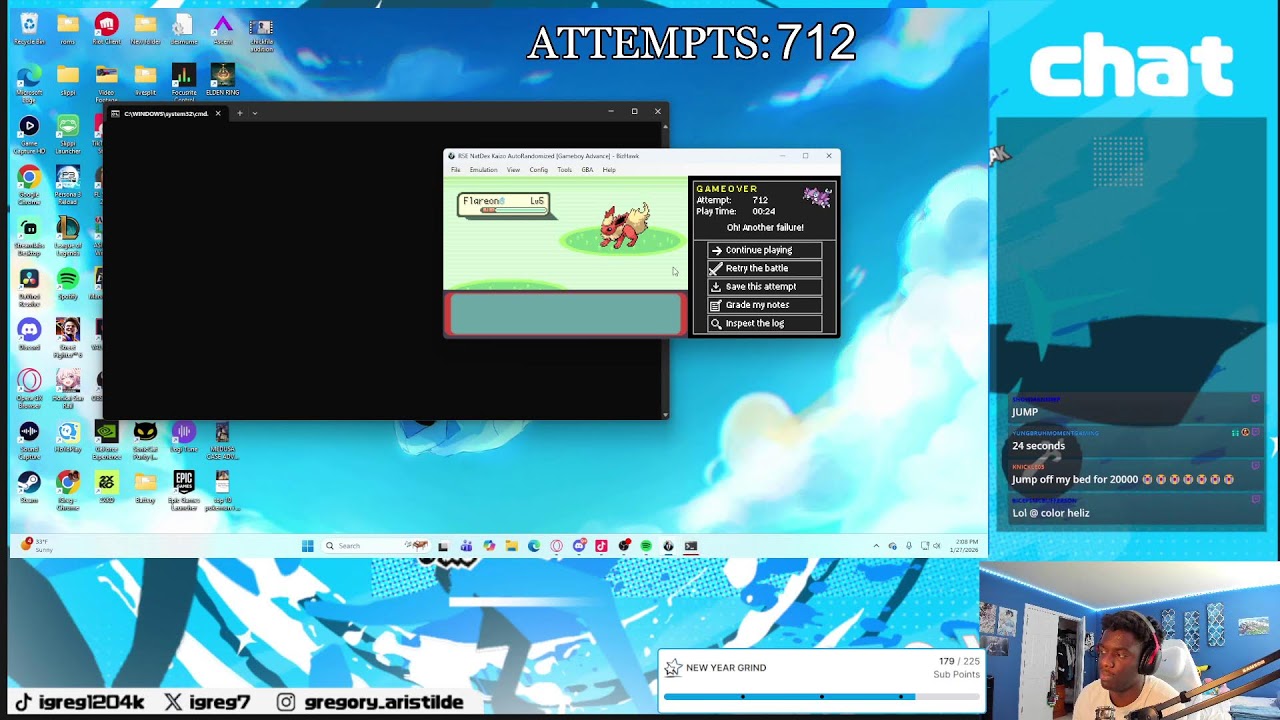This screenshot has height=720, width=1280.
Task: Click the taskbar Search box
Action: pos(377,546)
